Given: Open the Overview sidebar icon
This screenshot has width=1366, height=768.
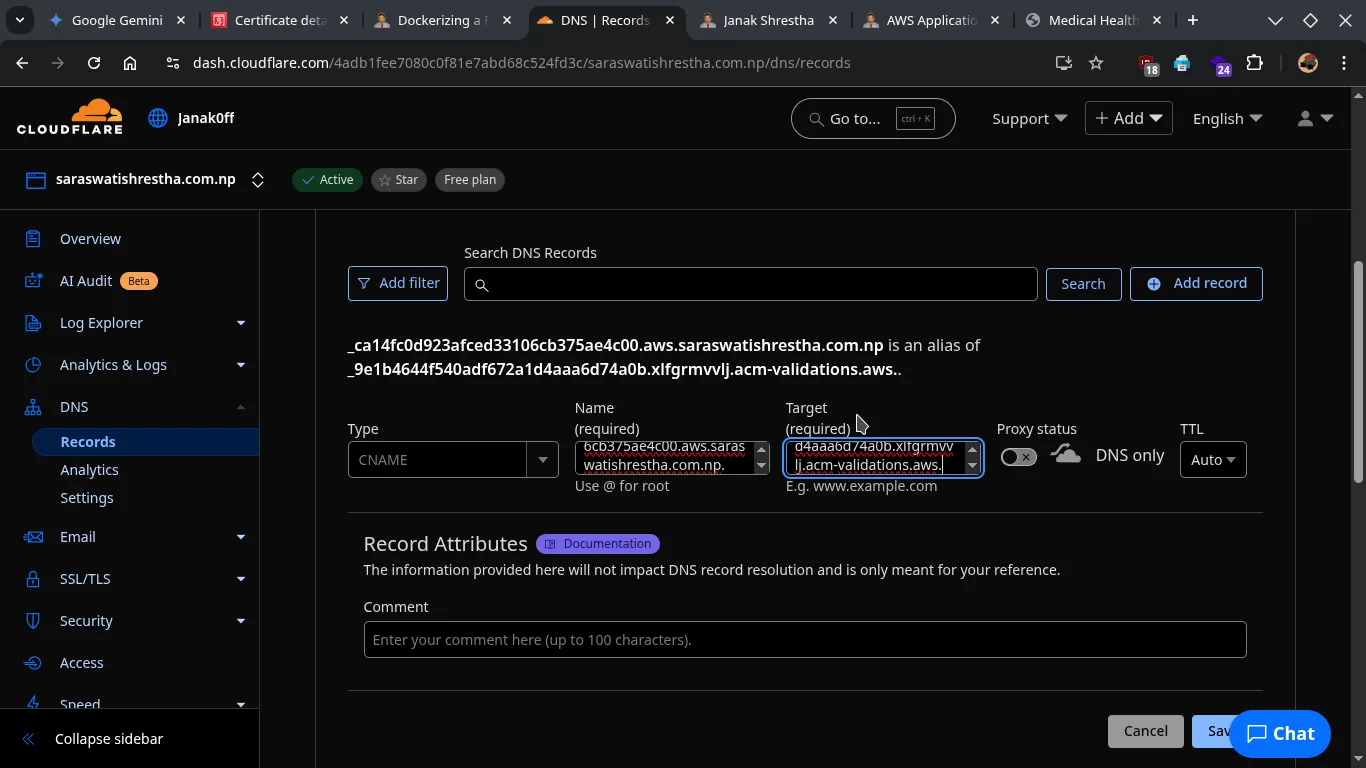Looking at the screenshot, I should 33,239.
